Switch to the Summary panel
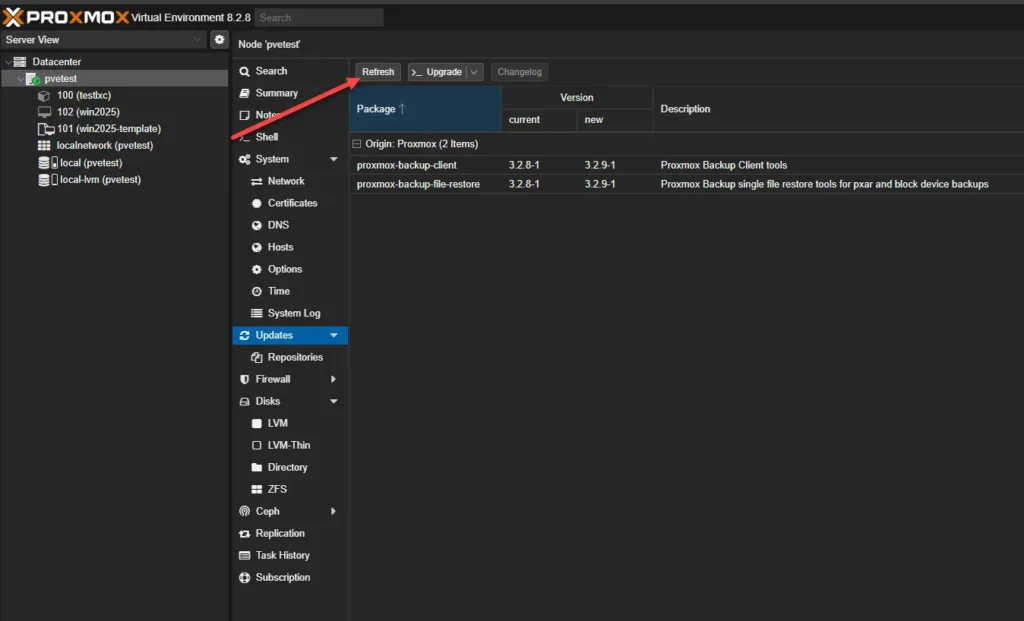This screenshot has height=621, width=1024. point(274,92)
